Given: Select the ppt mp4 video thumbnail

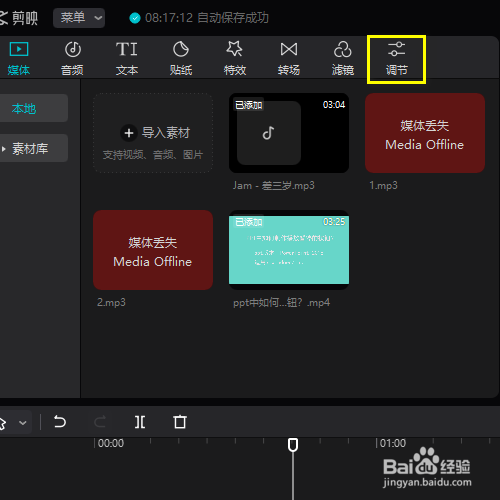Looking at the screenshot, I should point(289,250).
